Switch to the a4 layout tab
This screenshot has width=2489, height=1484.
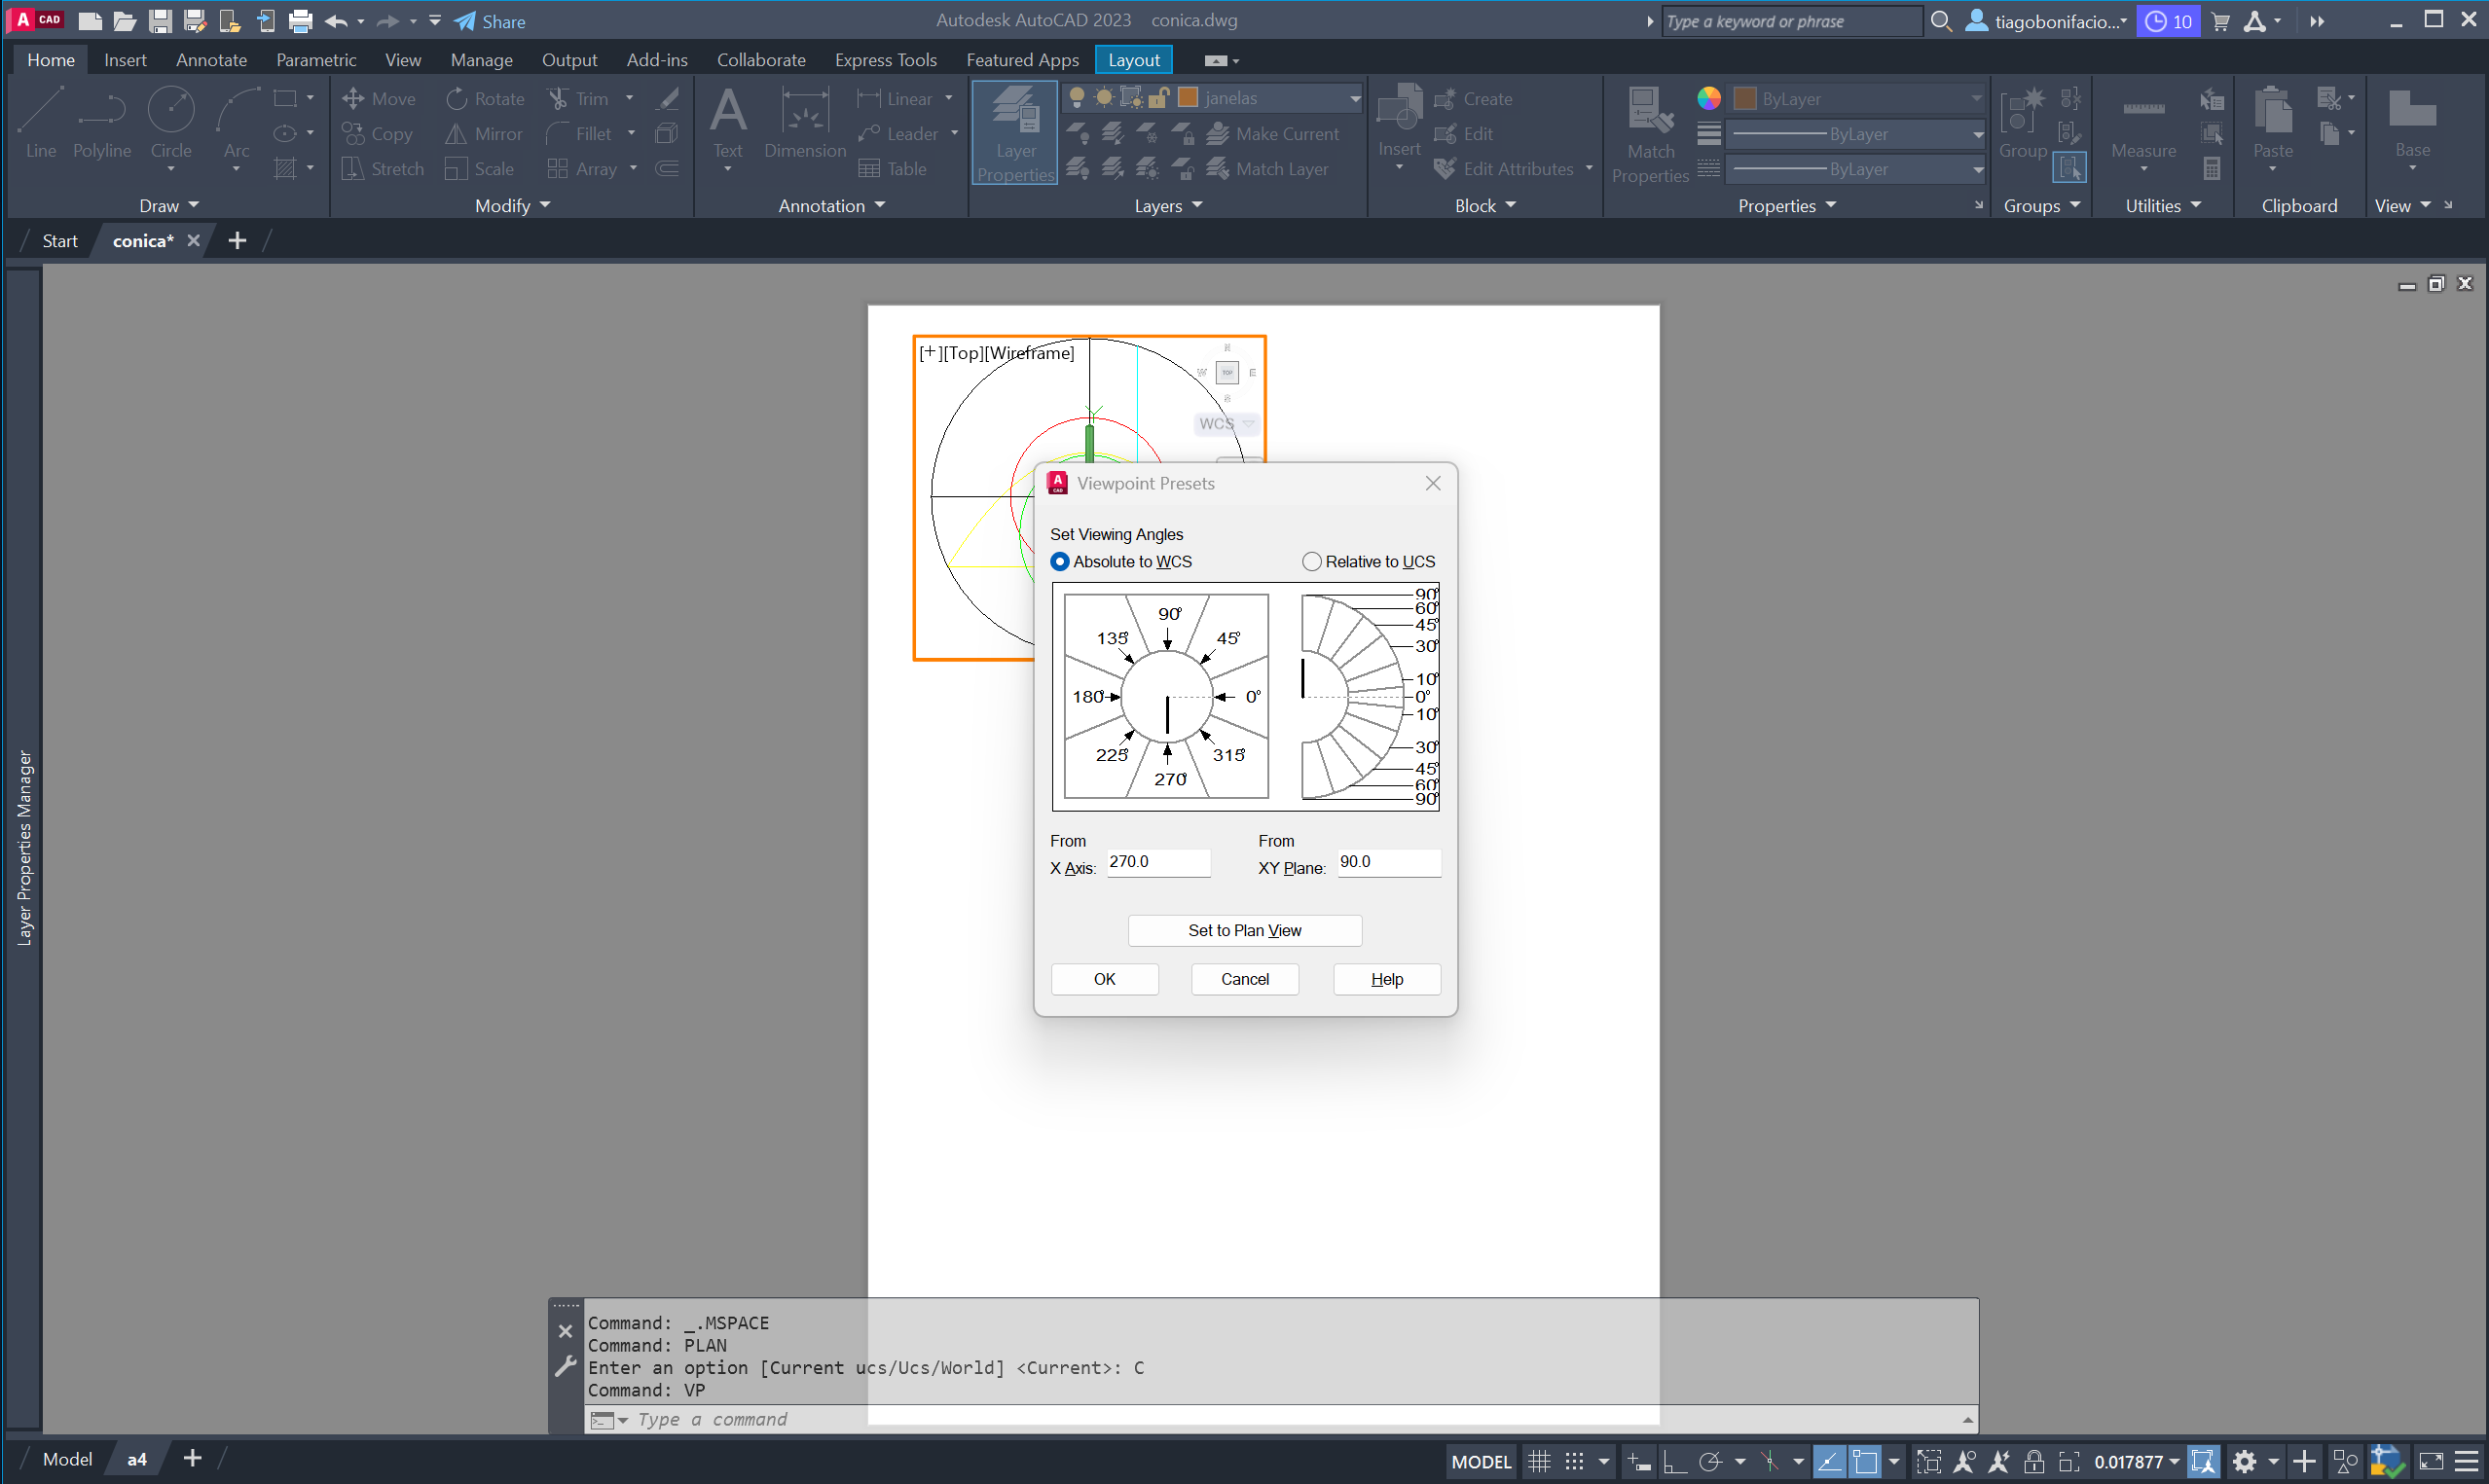point(137,1459)
